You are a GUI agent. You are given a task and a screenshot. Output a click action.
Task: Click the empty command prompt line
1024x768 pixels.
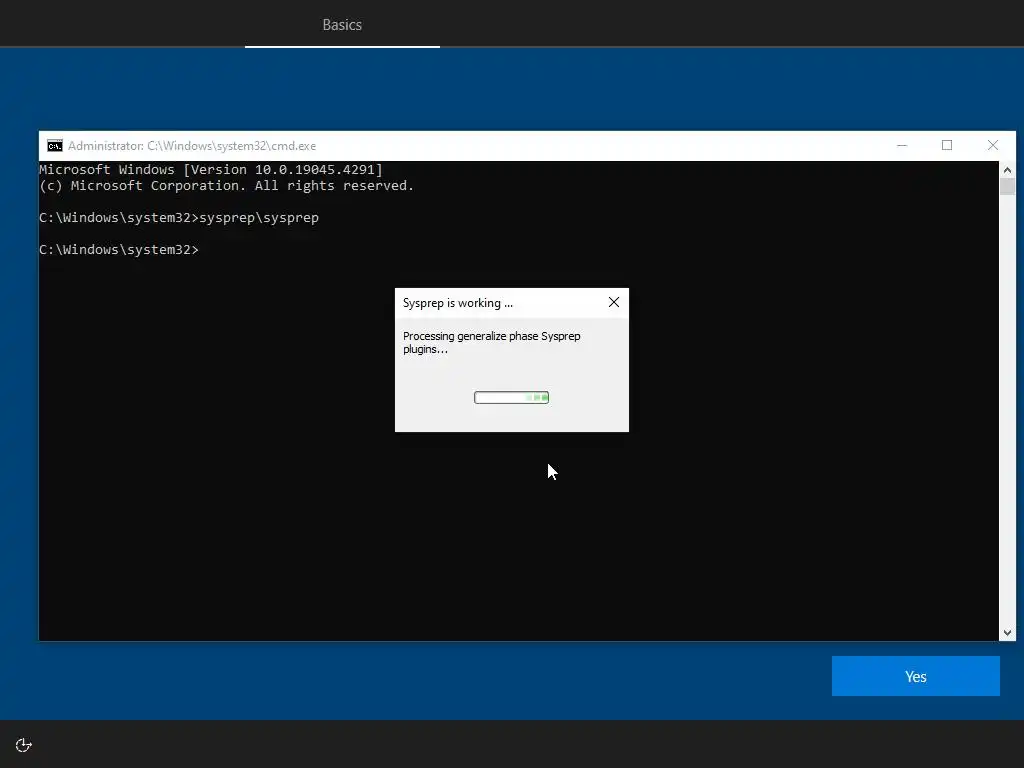pyautogui.click(x=119, y=249)
